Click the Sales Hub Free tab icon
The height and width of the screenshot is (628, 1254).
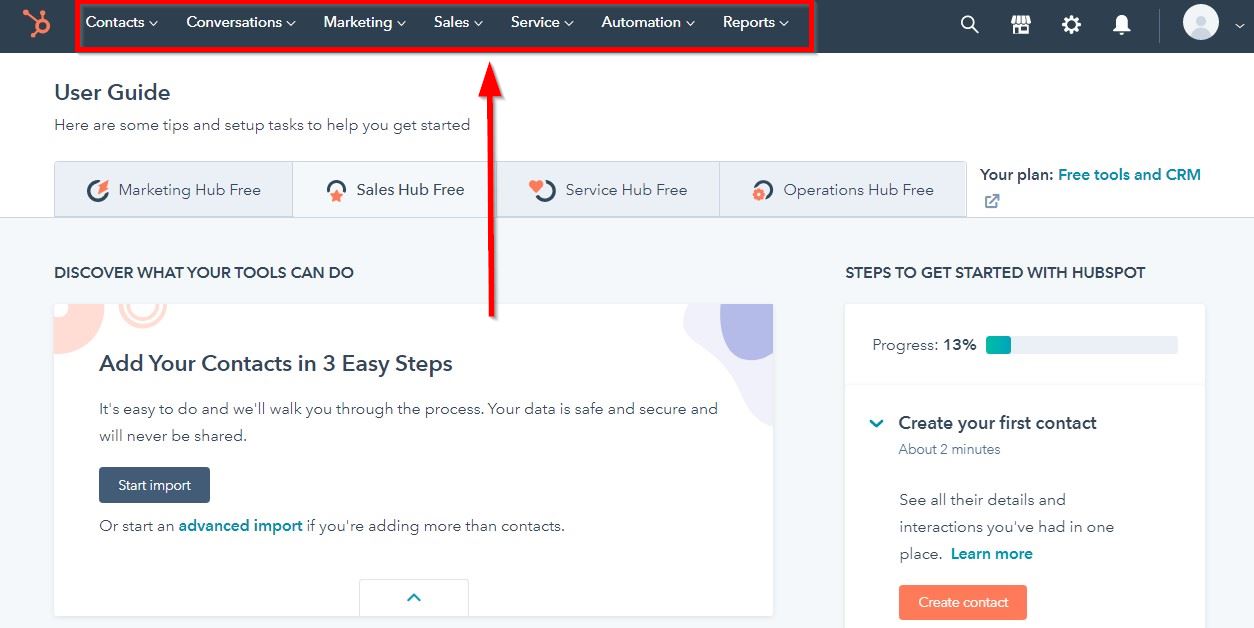tap(337, 191)
